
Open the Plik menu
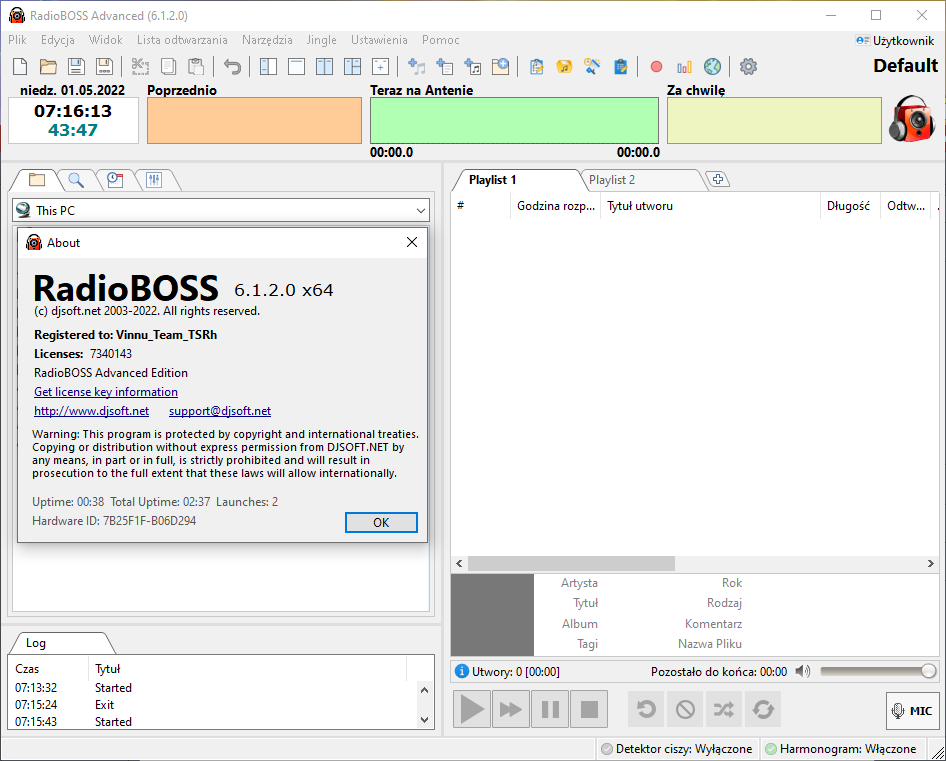coord(17,40)
